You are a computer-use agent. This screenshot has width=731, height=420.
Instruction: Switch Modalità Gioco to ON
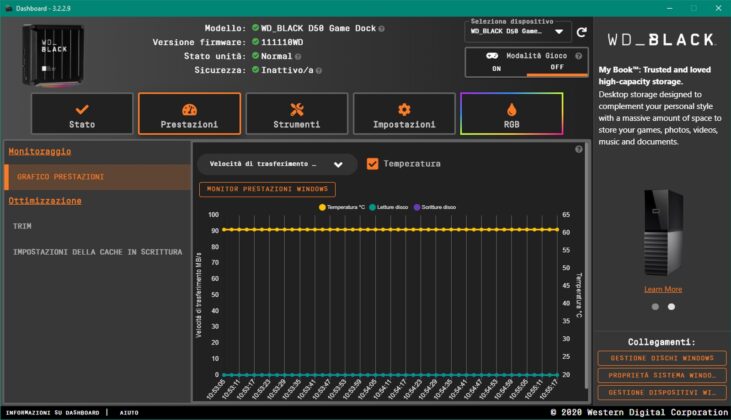pos(497,69)
